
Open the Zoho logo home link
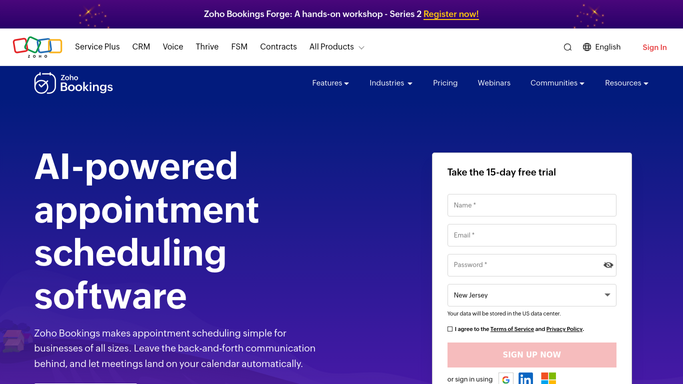37,47
